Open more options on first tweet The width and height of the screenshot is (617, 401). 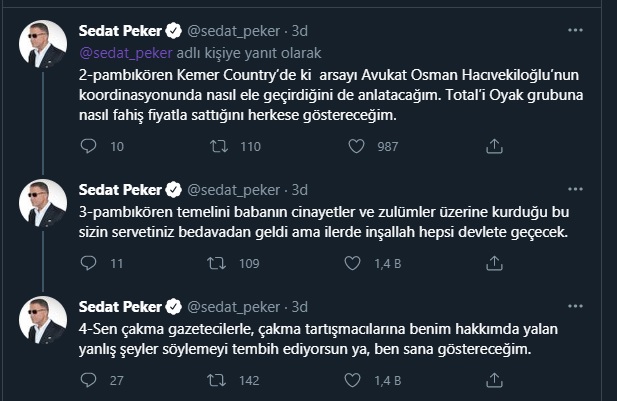pos(575,31)
